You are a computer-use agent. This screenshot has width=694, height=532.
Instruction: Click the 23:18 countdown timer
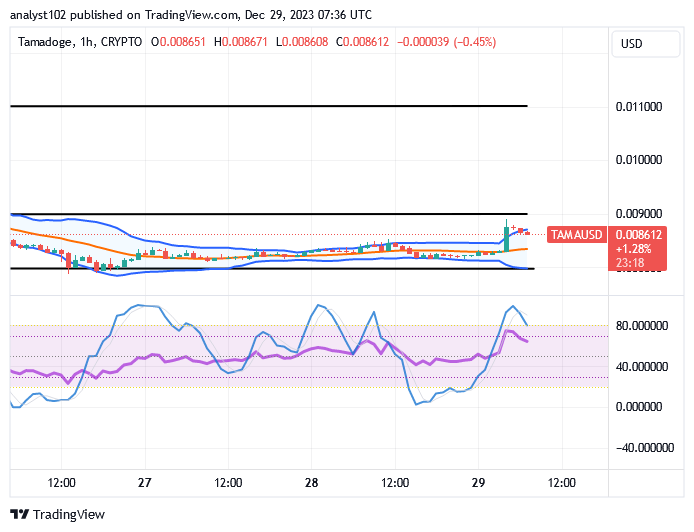[630, 263]
